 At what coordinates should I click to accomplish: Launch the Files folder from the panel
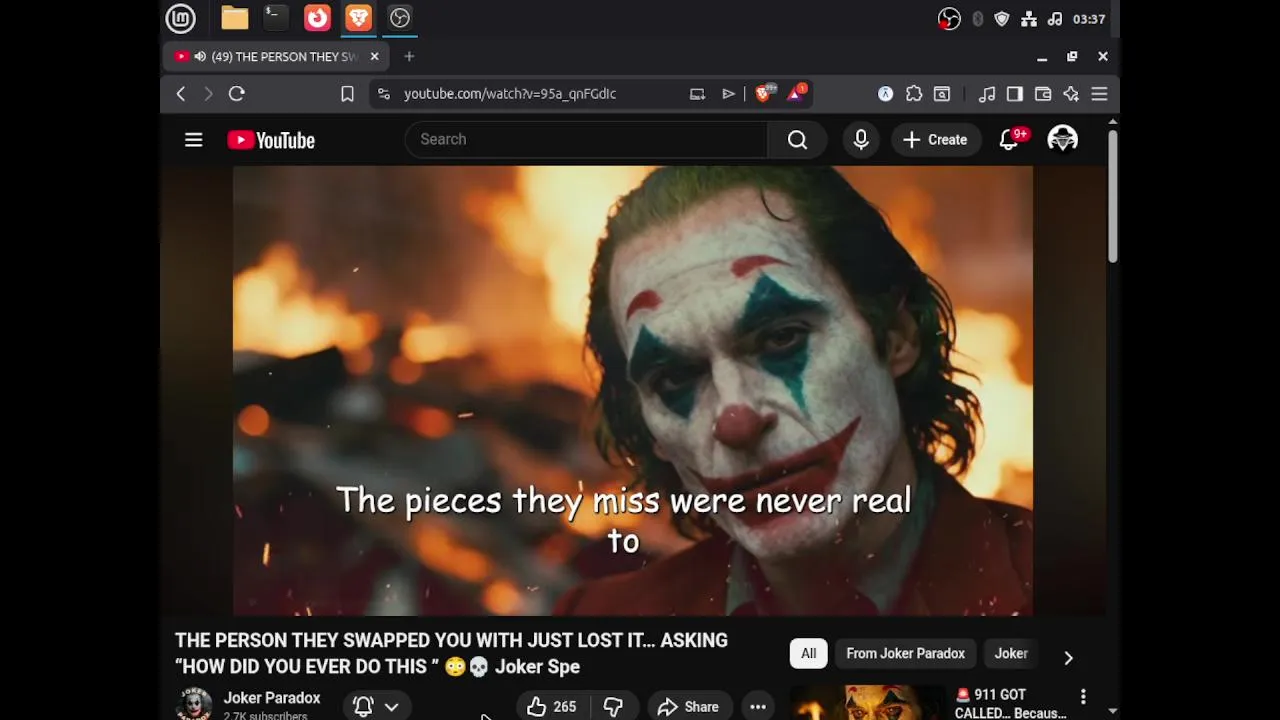[235, 18]
